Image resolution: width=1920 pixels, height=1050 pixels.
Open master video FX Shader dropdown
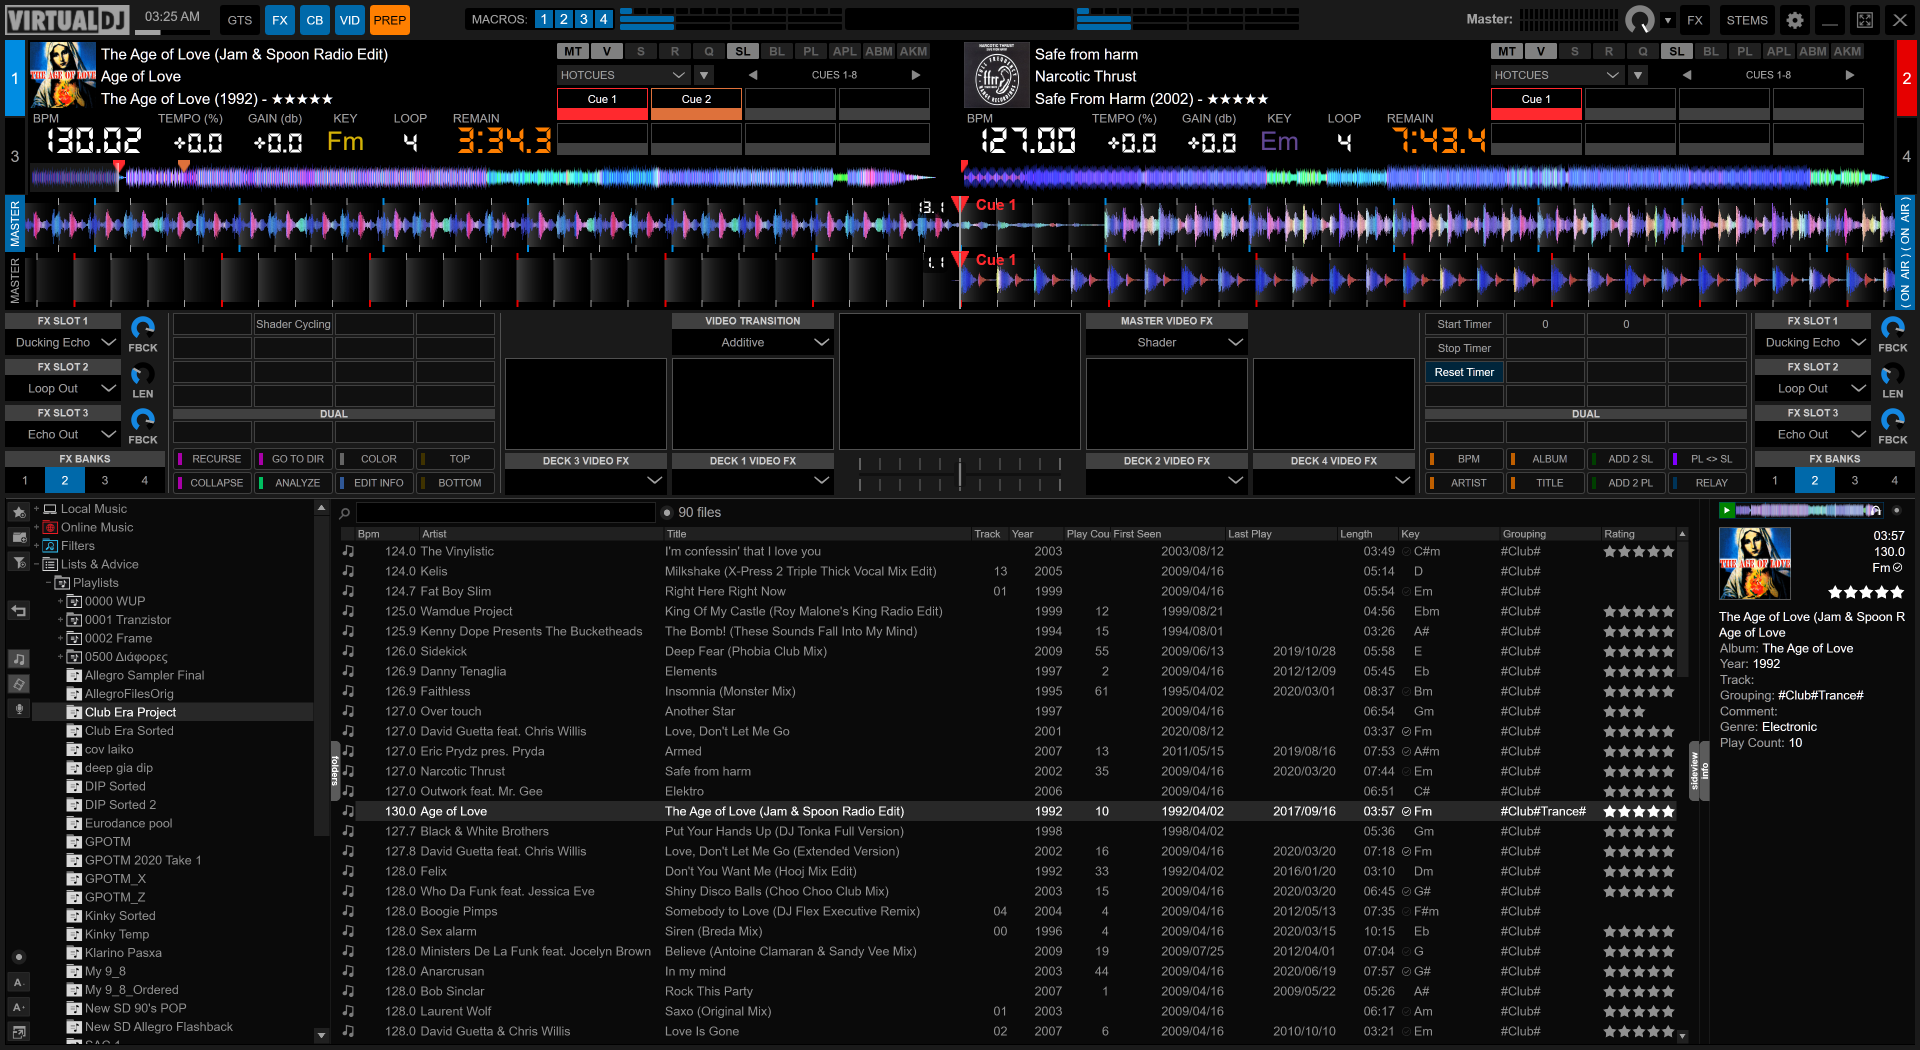1167,342
